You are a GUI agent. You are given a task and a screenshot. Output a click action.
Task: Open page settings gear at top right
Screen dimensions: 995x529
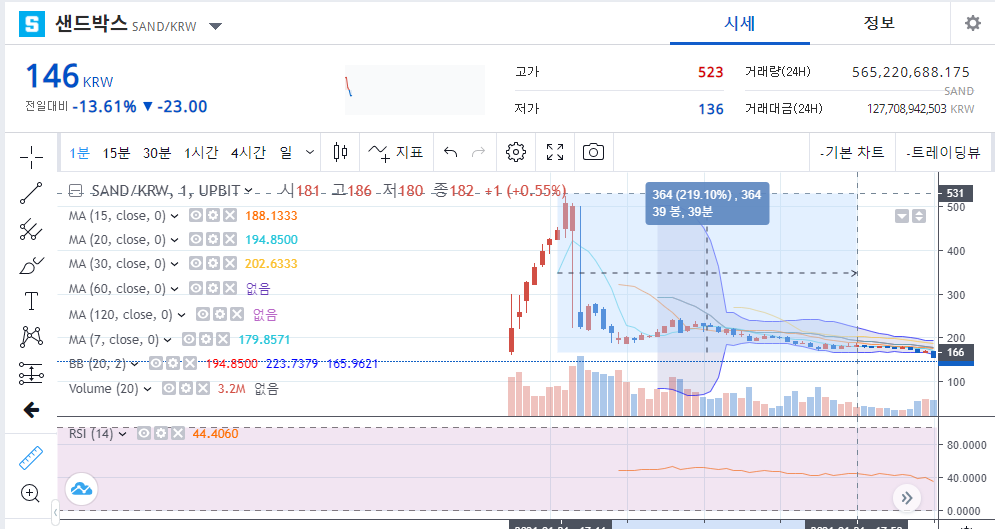(x=972, y=23)
